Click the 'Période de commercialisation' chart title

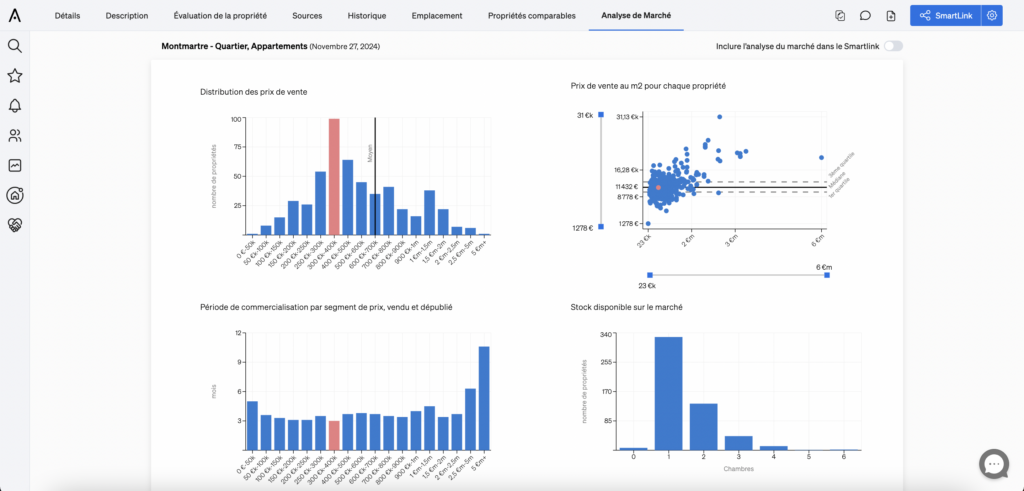click(x=327, y=307)
